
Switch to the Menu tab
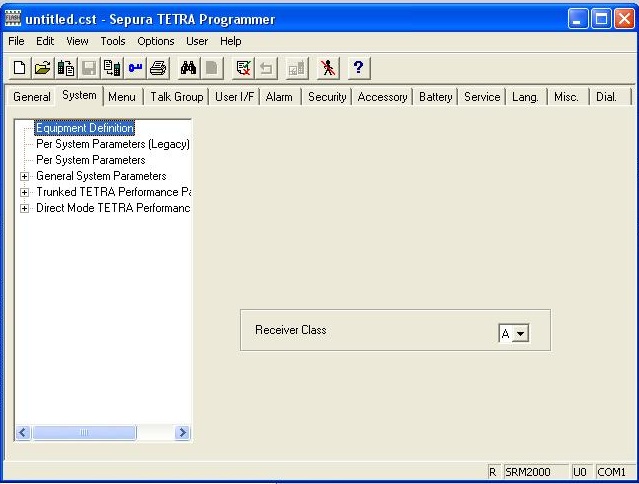(x=122, y=97)
